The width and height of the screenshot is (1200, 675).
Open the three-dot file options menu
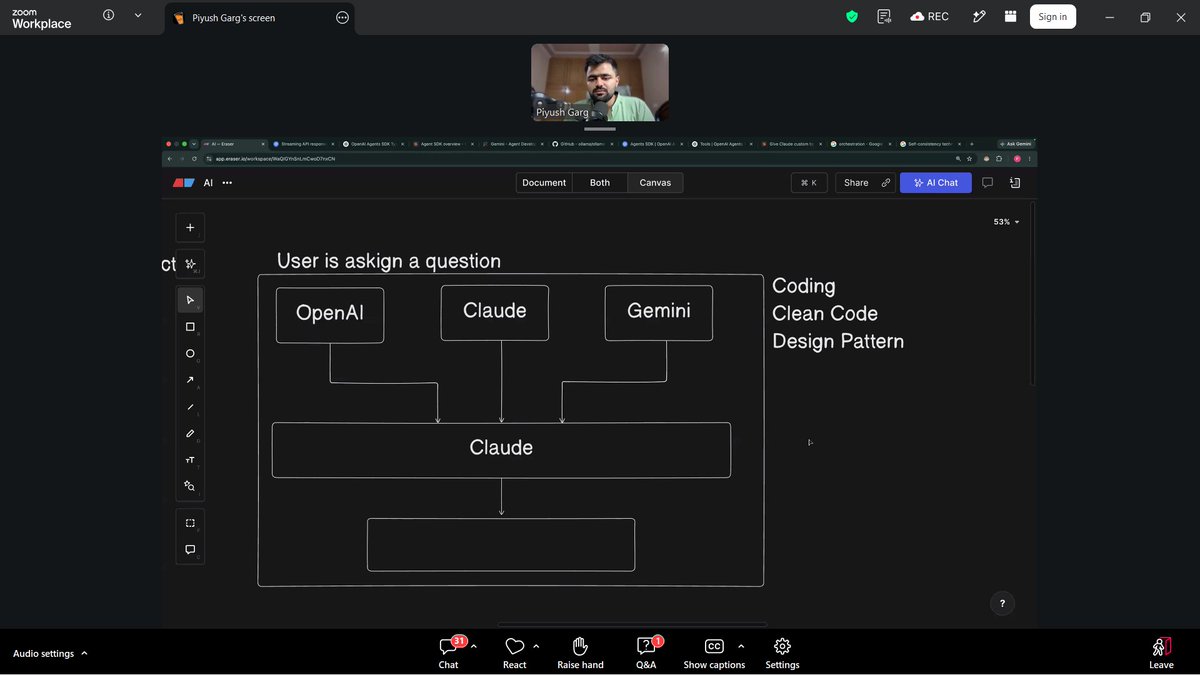(x=227, y=183)
